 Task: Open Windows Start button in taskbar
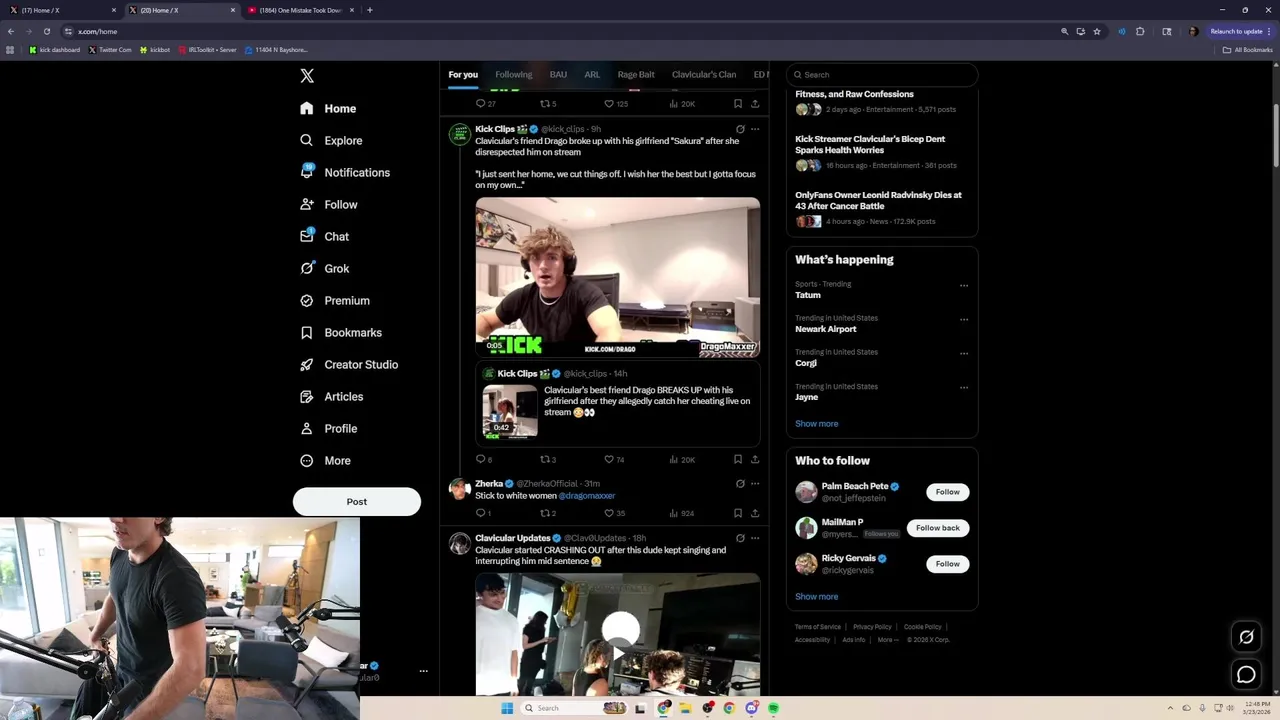507,708
